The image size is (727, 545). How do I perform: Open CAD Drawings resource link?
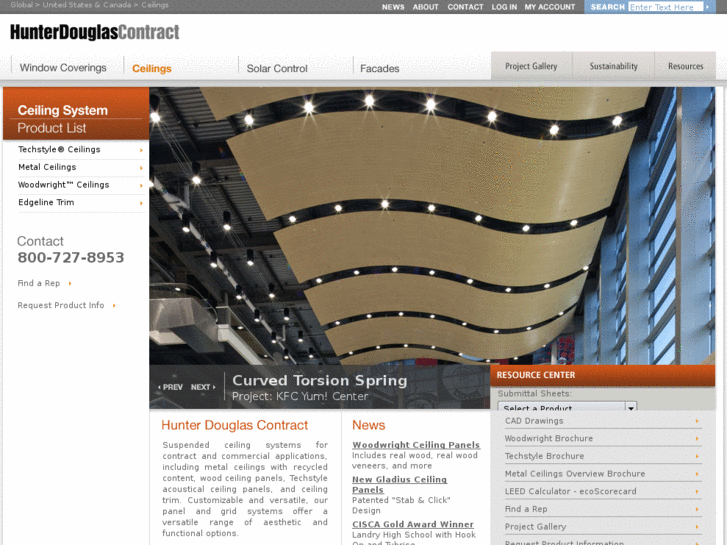point(534,421)
